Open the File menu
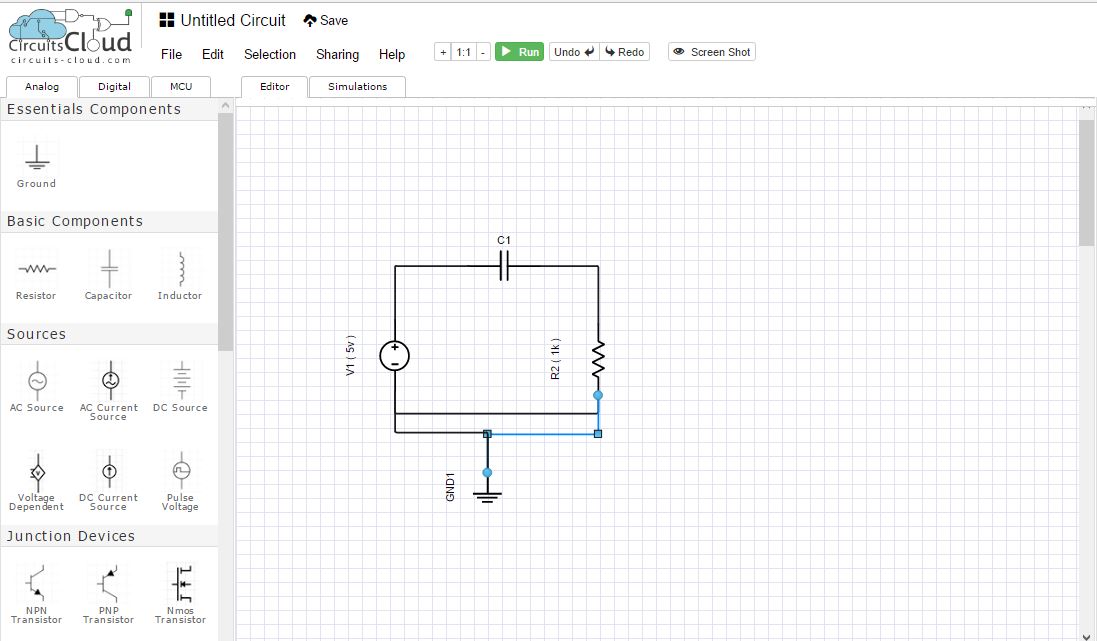 click(x=170, y=54)
